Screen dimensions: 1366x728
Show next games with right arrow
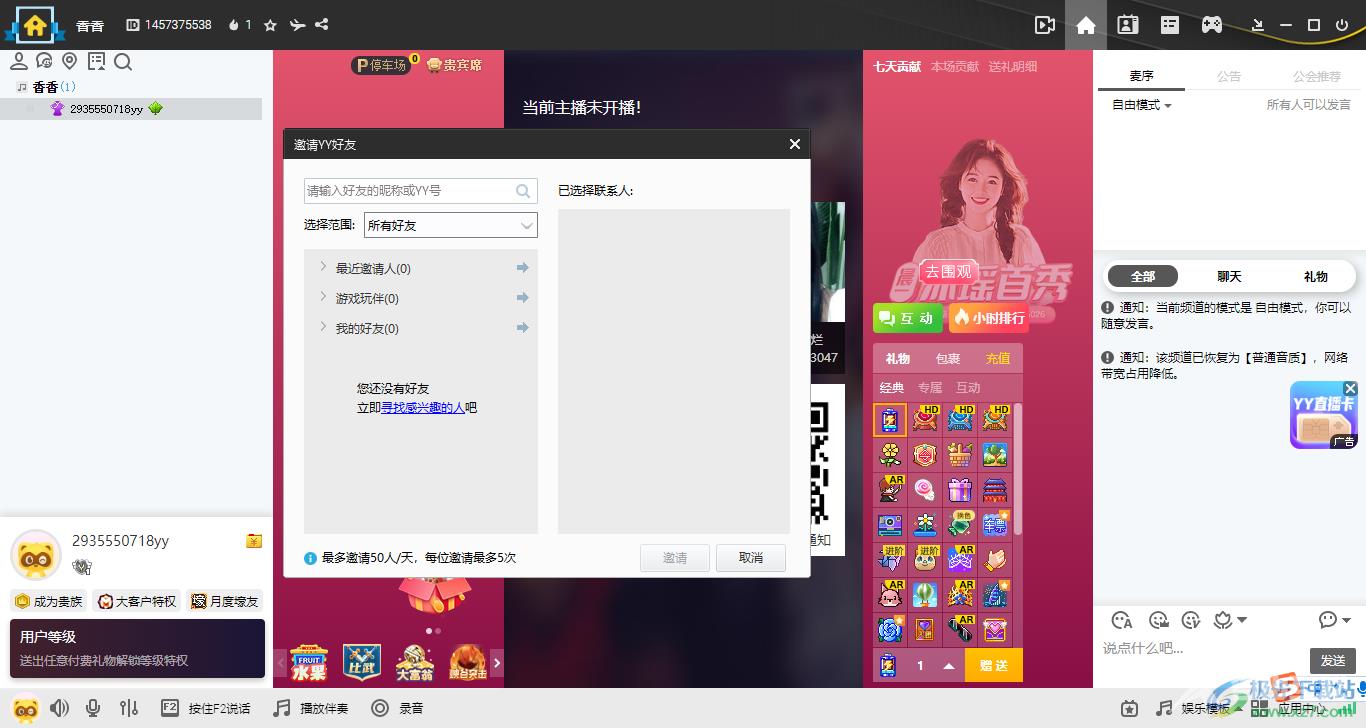pos(497,662)
